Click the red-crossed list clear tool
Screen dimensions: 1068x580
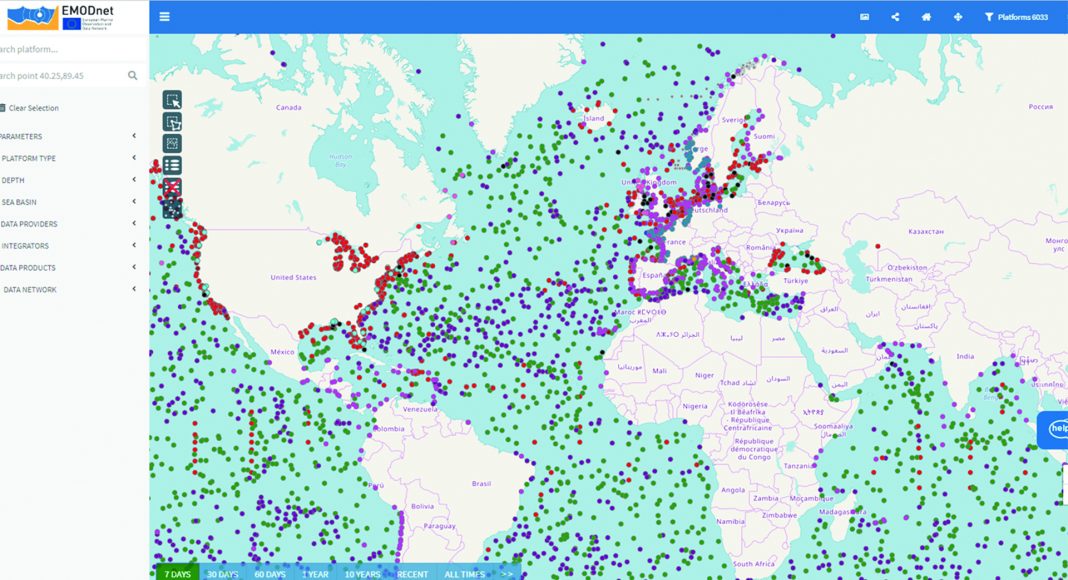point(172,188)
